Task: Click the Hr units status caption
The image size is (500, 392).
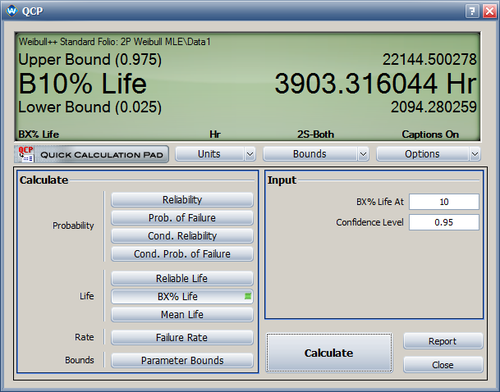Action: 215,134
